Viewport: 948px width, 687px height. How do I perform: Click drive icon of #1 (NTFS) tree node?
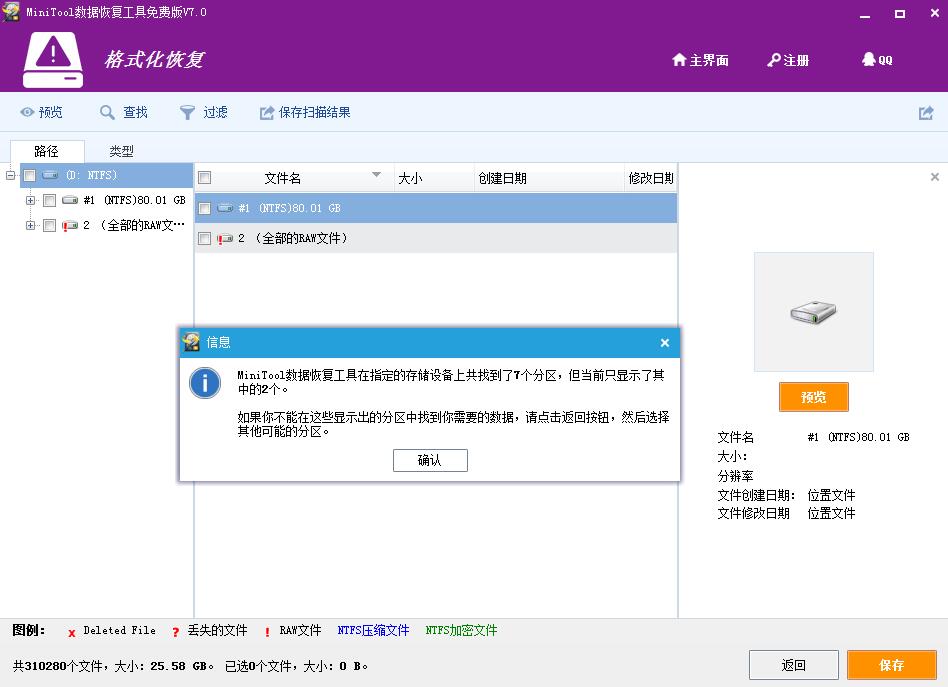70,200
